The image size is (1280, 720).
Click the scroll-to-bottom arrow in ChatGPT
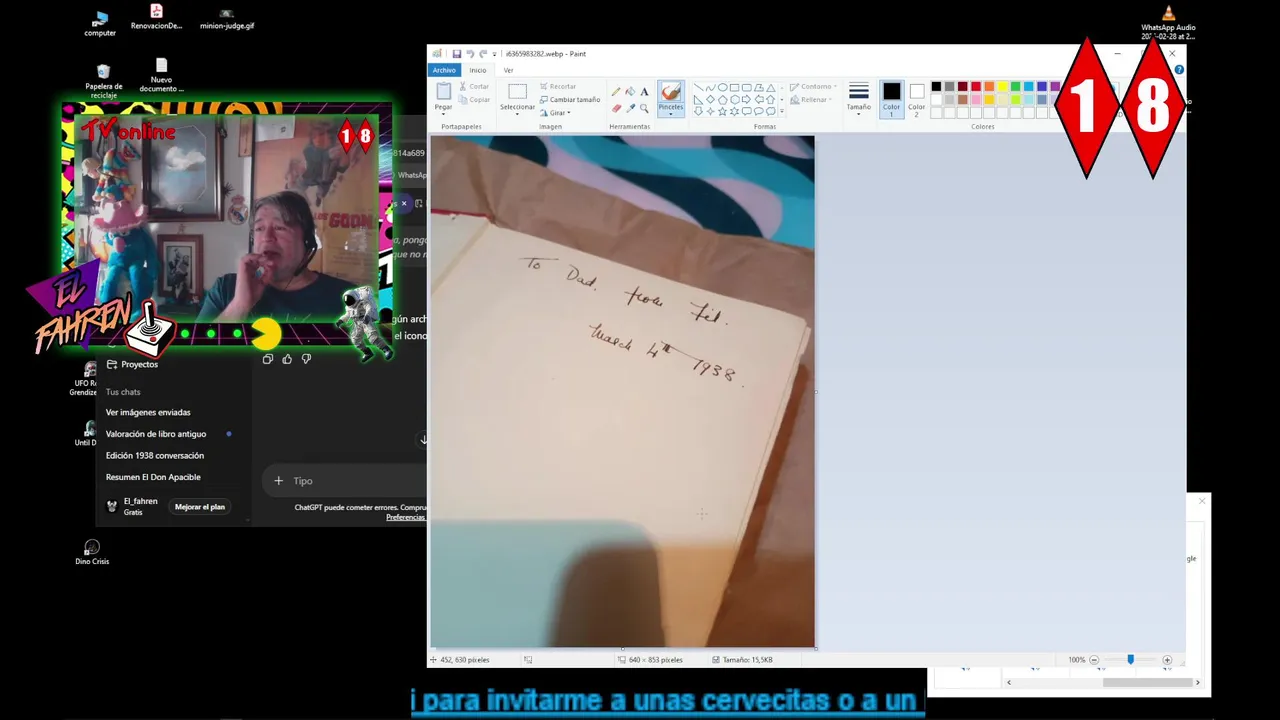[423, 440]
